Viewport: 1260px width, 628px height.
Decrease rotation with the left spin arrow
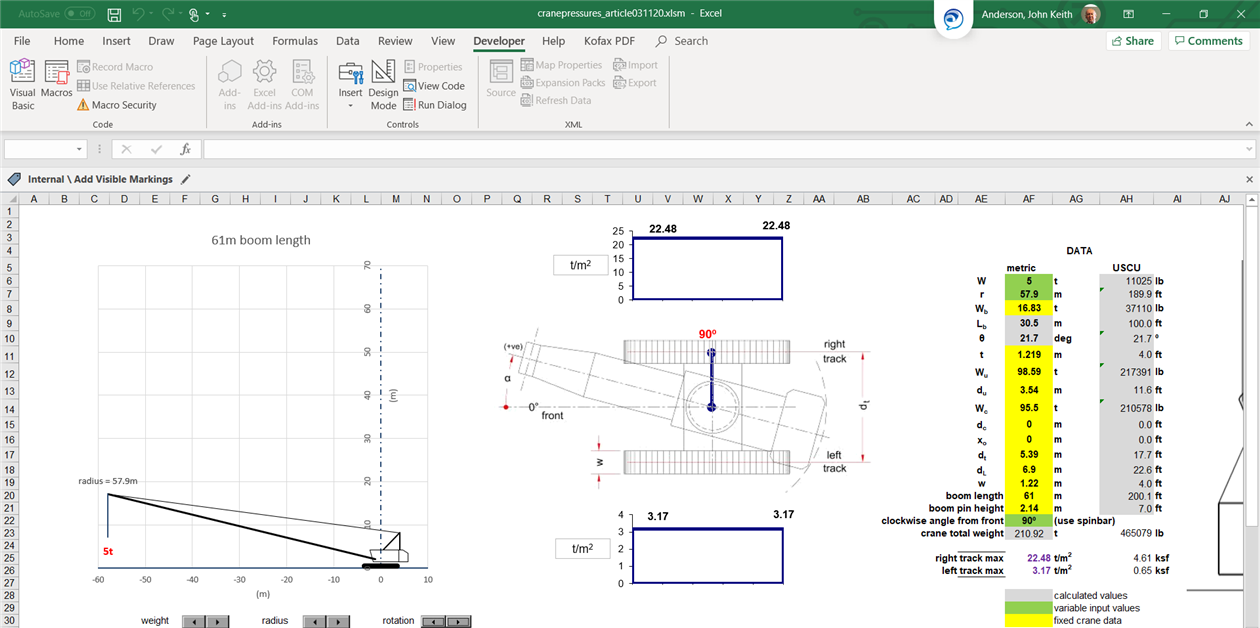pos(433,621)
